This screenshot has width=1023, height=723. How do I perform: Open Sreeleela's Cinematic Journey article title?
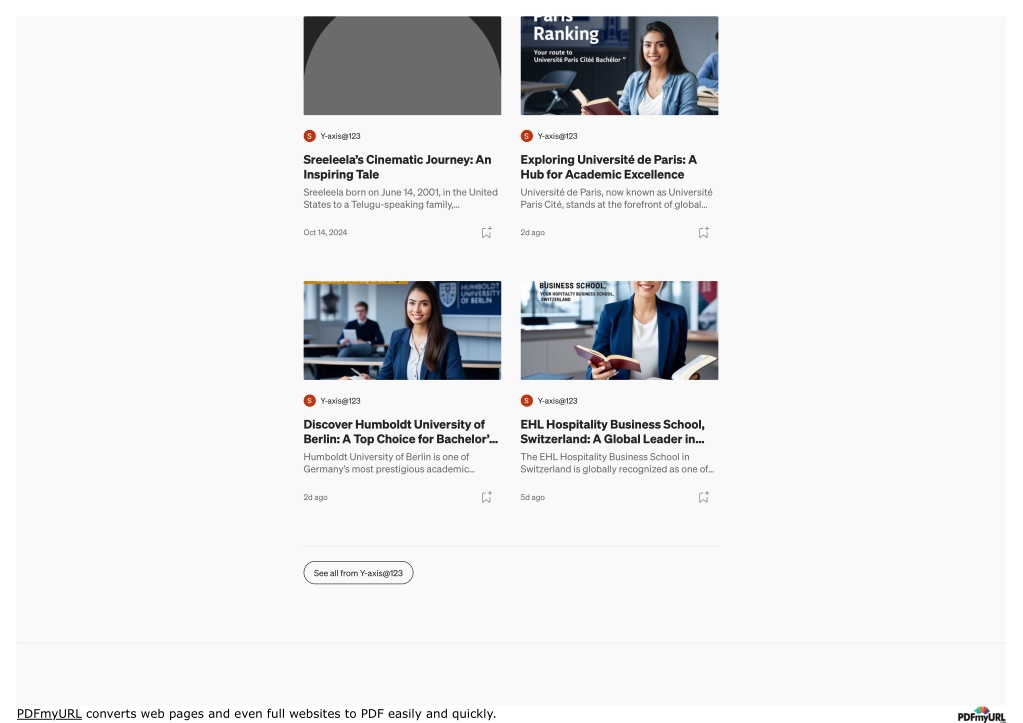click(397, 167)
